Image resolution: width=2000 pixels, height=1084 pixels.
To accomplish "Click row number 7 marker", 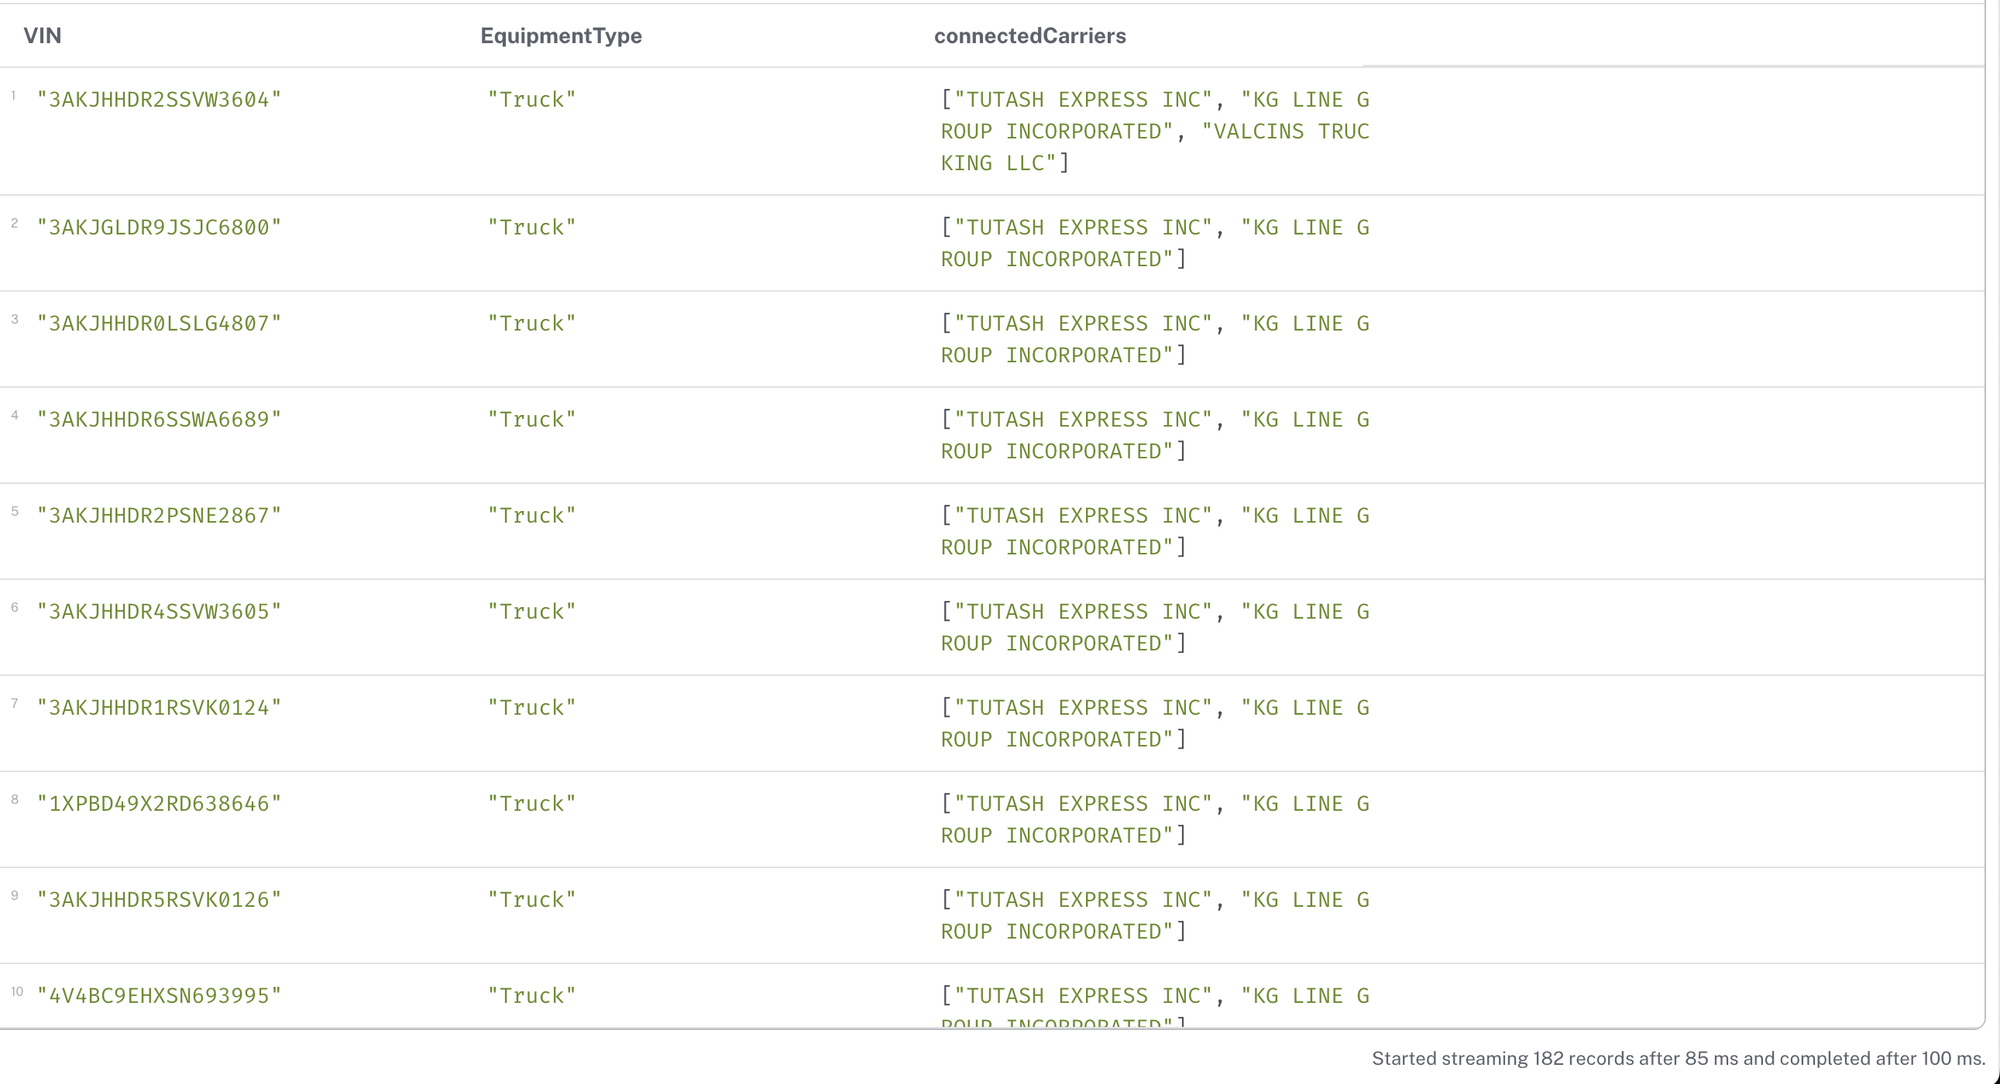I will [15, 704].
